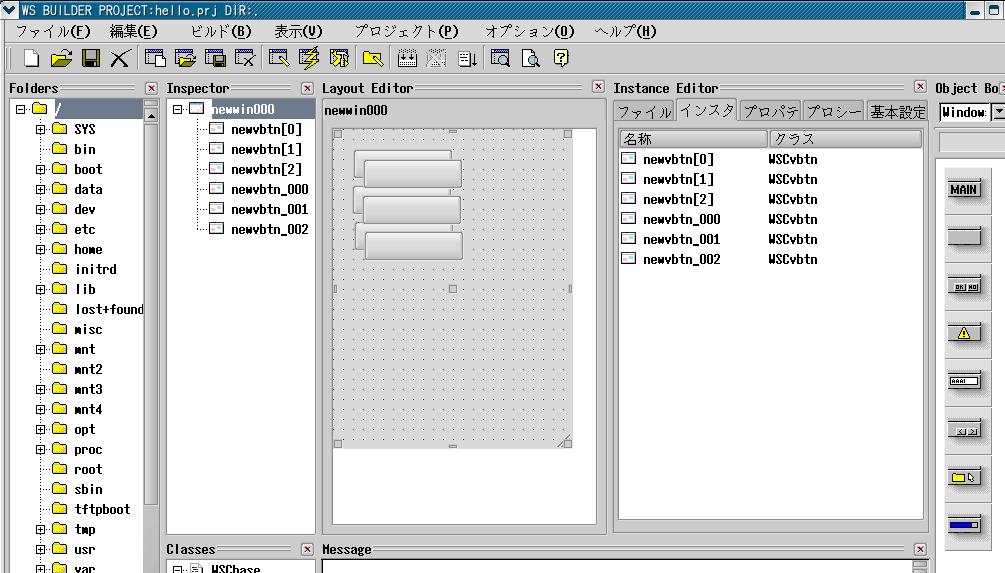Click the lightning bolt build icon
1005x573 pixels.
pos(309,58)
